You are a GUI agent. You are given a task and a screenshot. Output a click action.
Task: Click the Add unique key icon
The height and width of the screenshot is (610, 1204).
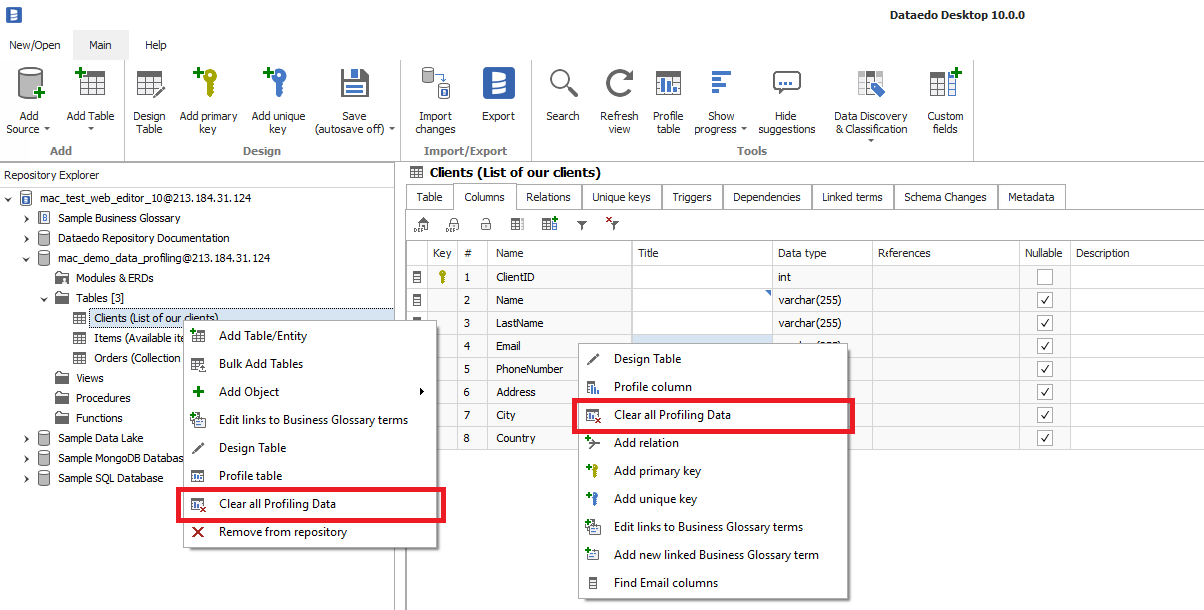277,85
